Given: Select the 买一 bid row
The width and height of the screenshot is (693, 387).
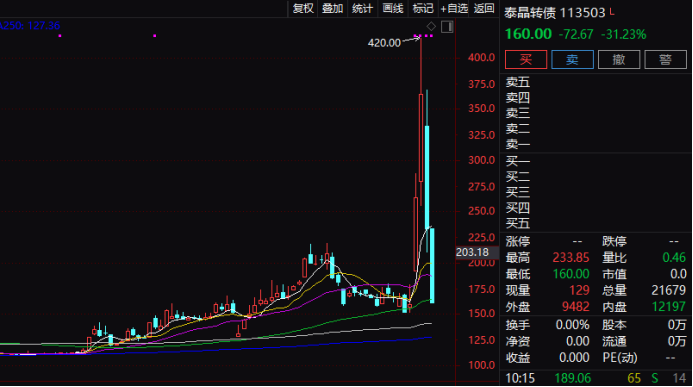Looking at the screenshot, I should coord(596,161).
